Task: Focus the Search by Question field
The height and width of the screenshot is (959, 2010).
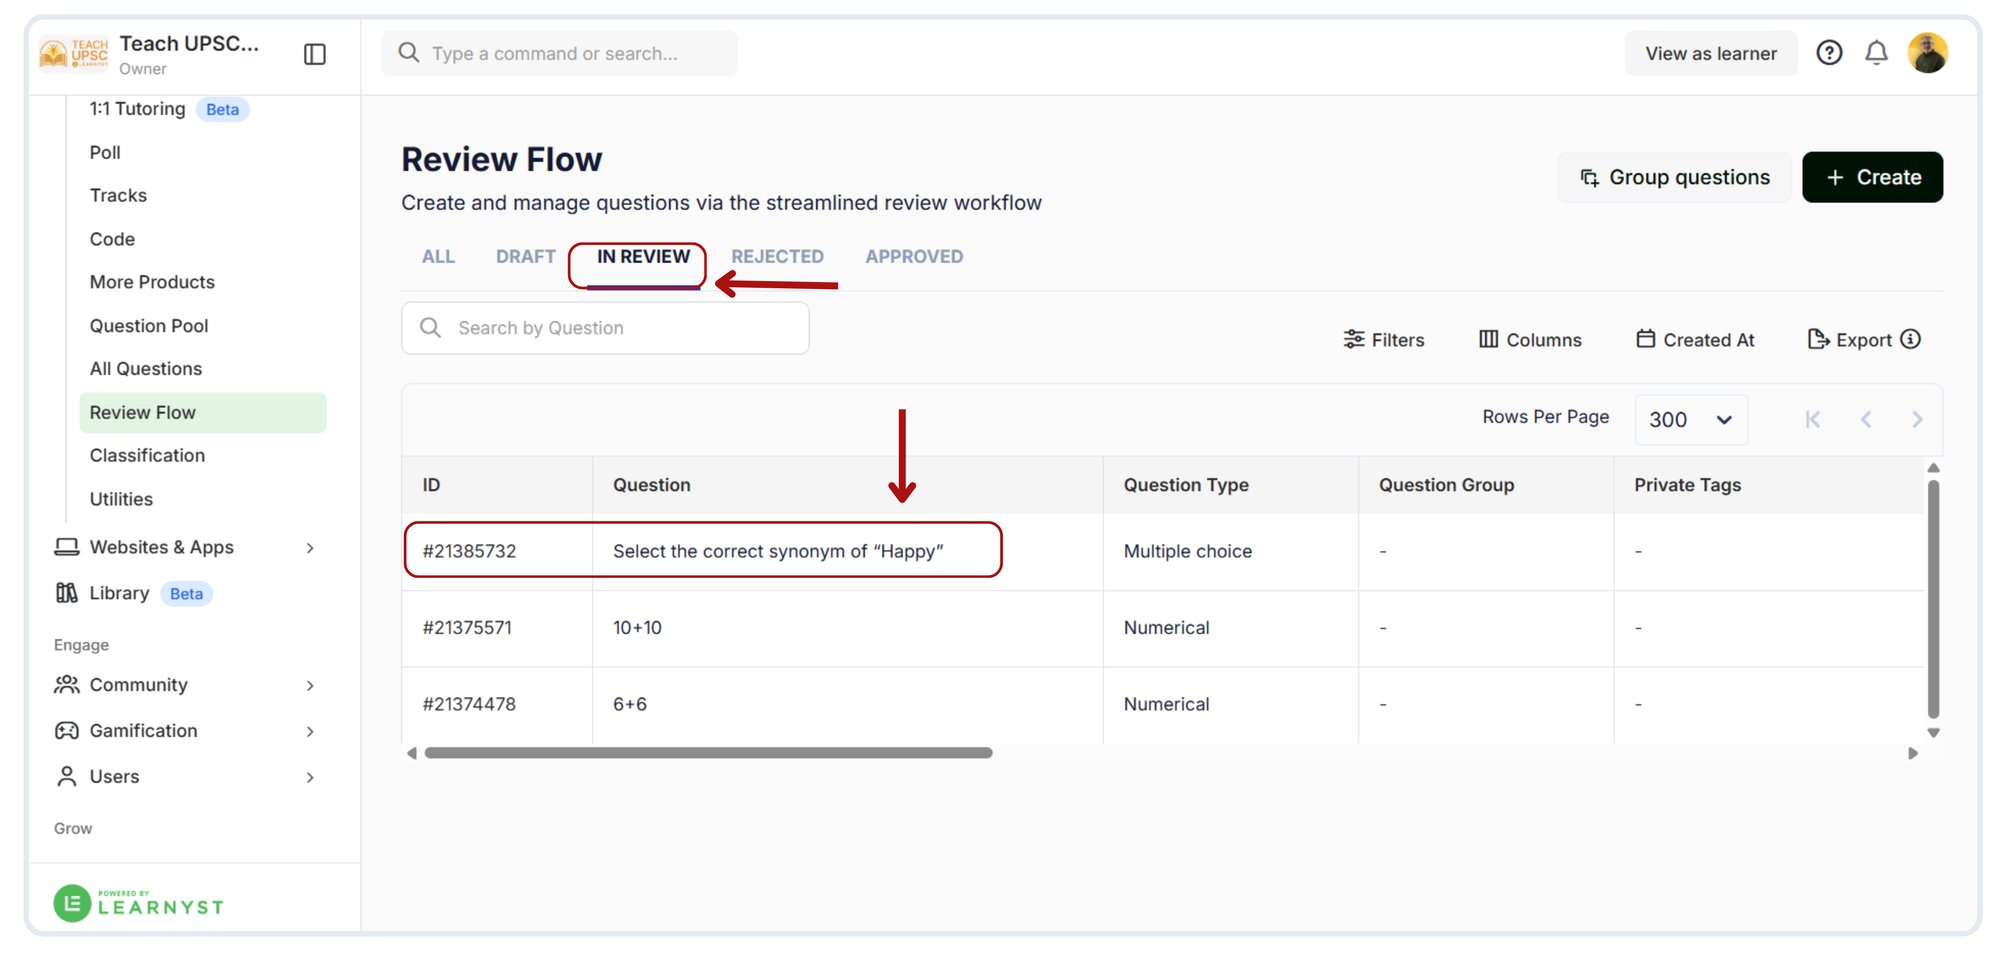Action: tap(605, 328)
